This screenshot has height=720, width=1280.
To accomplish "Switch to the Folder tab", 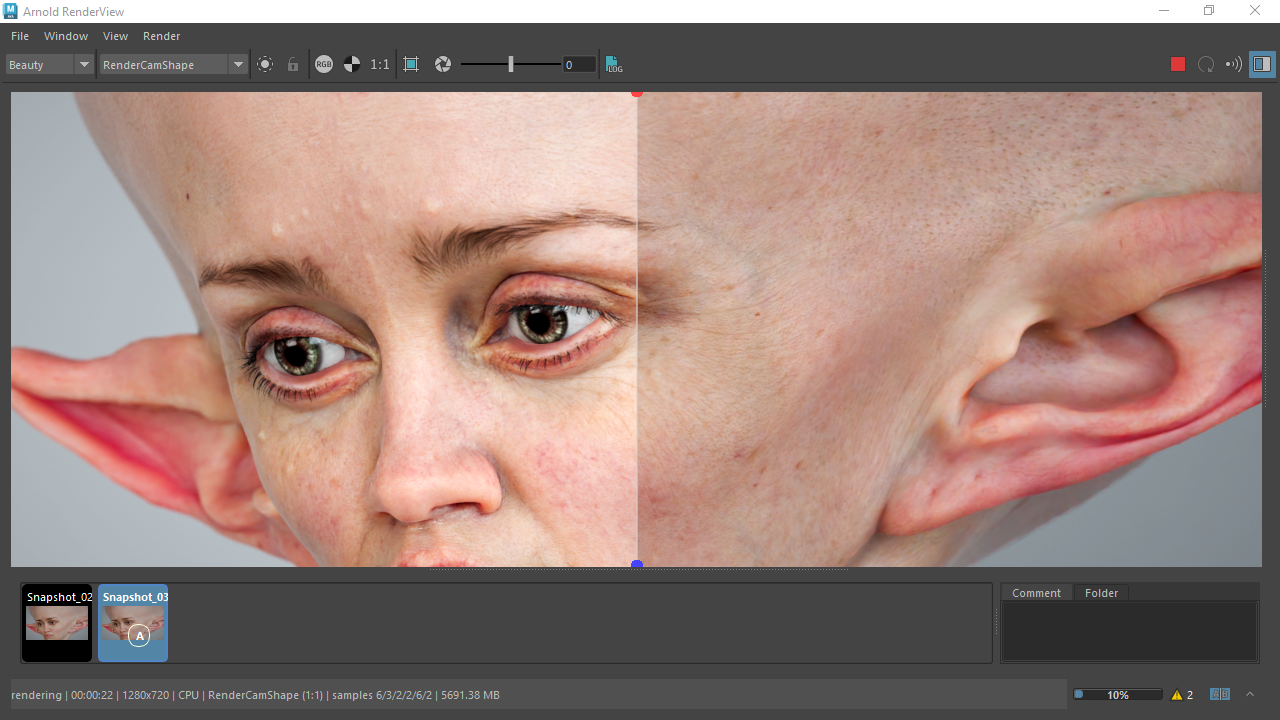I will point(1101,592).
